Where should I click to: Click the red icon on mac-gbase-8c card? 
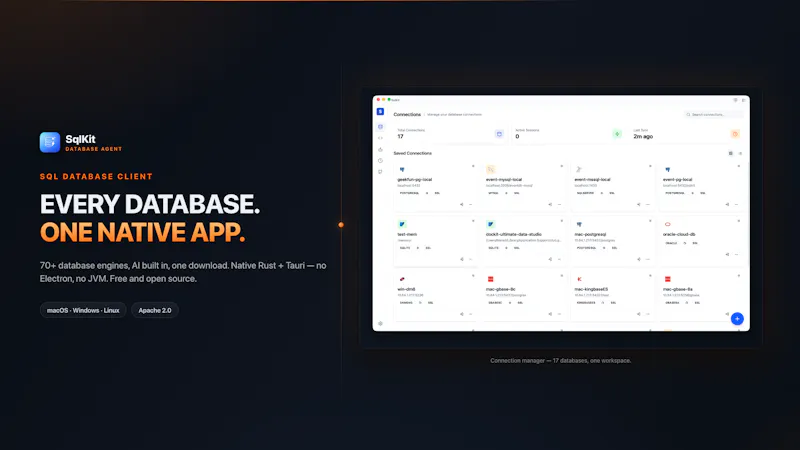tap(490, 279)
